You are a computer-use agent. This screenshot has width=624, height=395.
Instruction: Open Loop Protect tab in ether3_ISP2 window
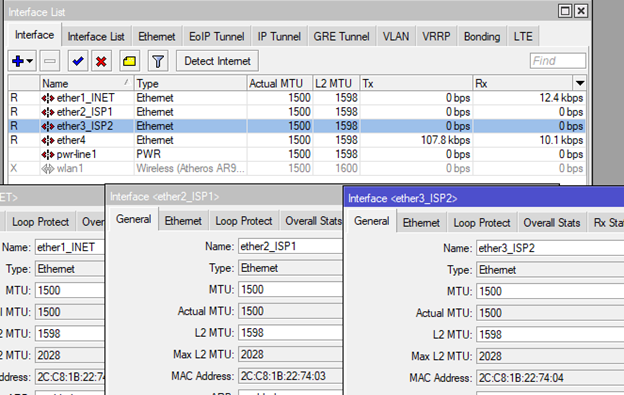coord(482,223)
